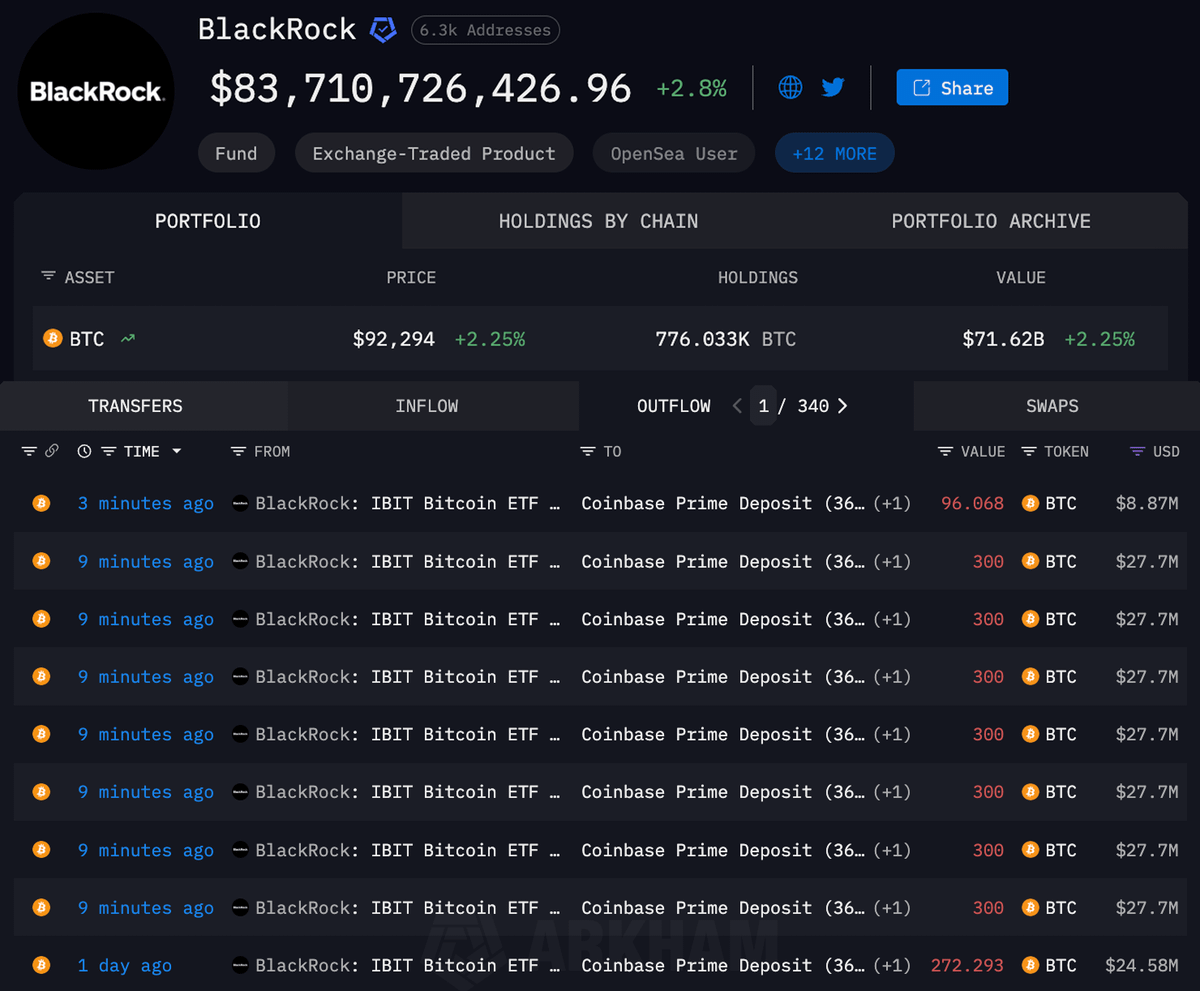Switch to the PORTFOLIO tab

(x=208, y=221)
